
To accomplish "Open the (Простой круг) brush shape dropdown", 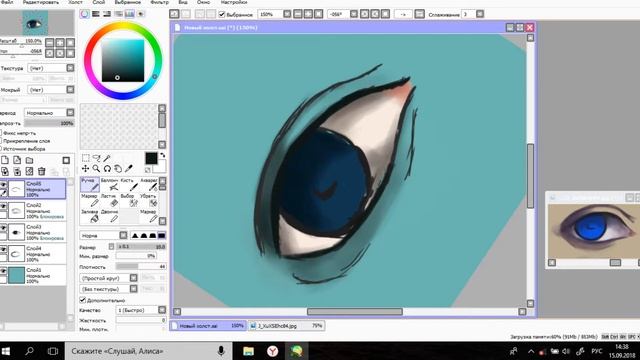I will pyautogui.click(x=109, y=278).
